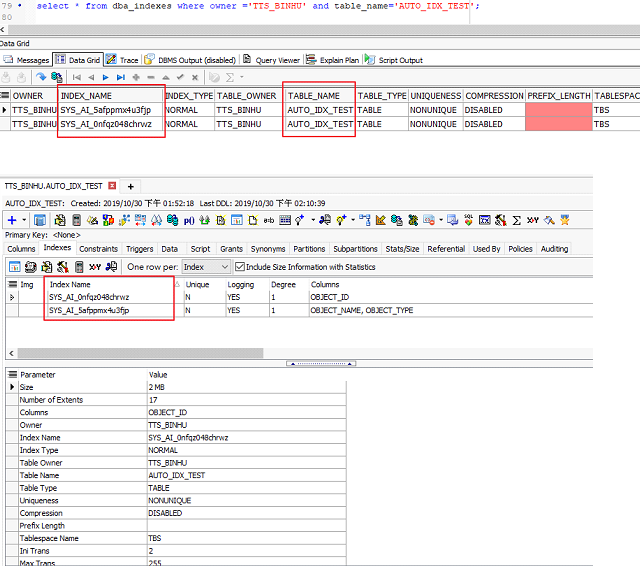Click the insert record plus icon
Viewport: 640px width, 566px height.
point(136,77)
